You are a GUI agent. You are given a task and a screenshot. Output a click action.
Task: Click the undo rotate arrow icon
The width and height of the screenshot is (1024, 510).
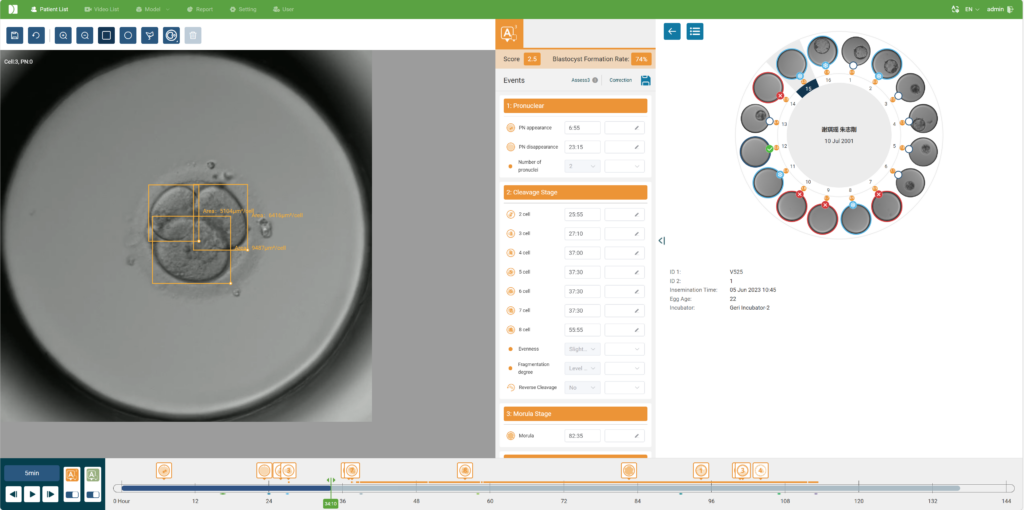(x=36, y=35)
